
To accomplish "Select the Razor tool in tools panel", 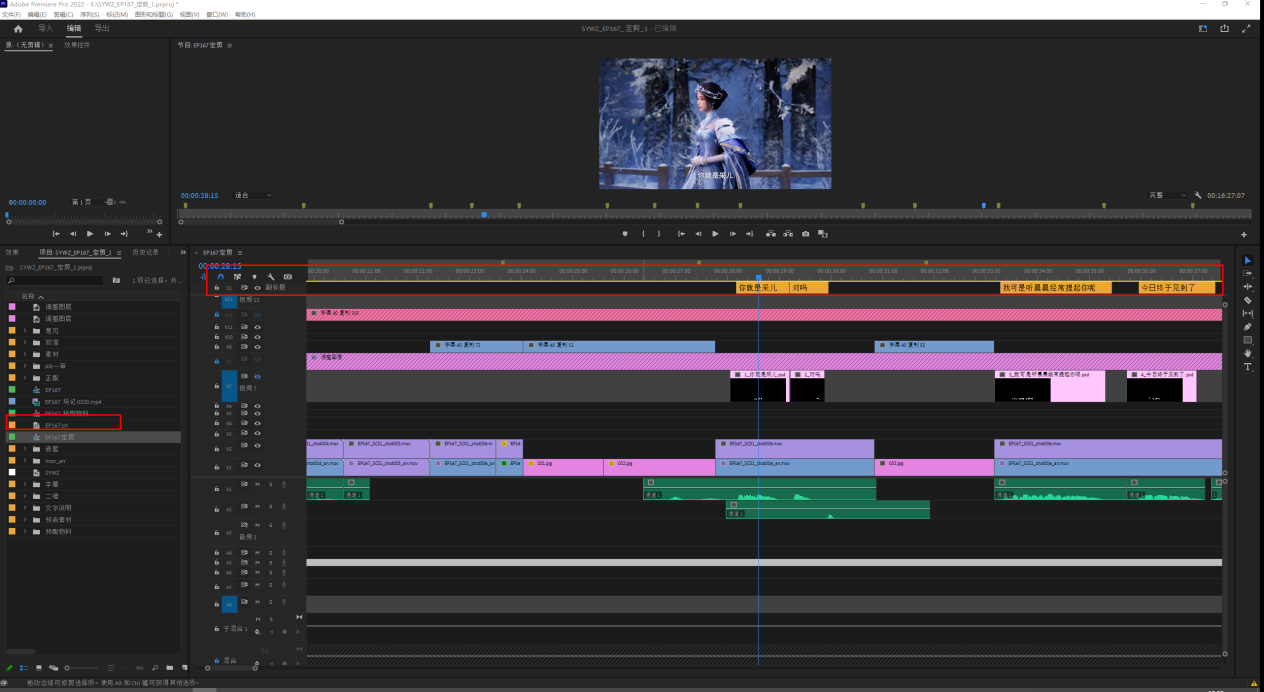I will tap(1247, 300).
